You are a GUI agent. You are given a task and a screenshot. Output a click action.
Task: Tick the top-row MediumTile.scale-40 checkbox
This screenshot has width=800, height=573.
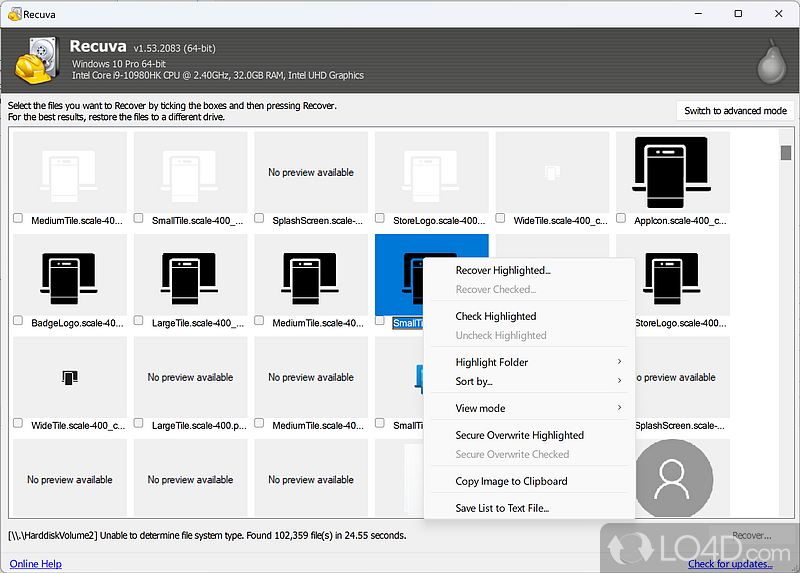(18, 218)
